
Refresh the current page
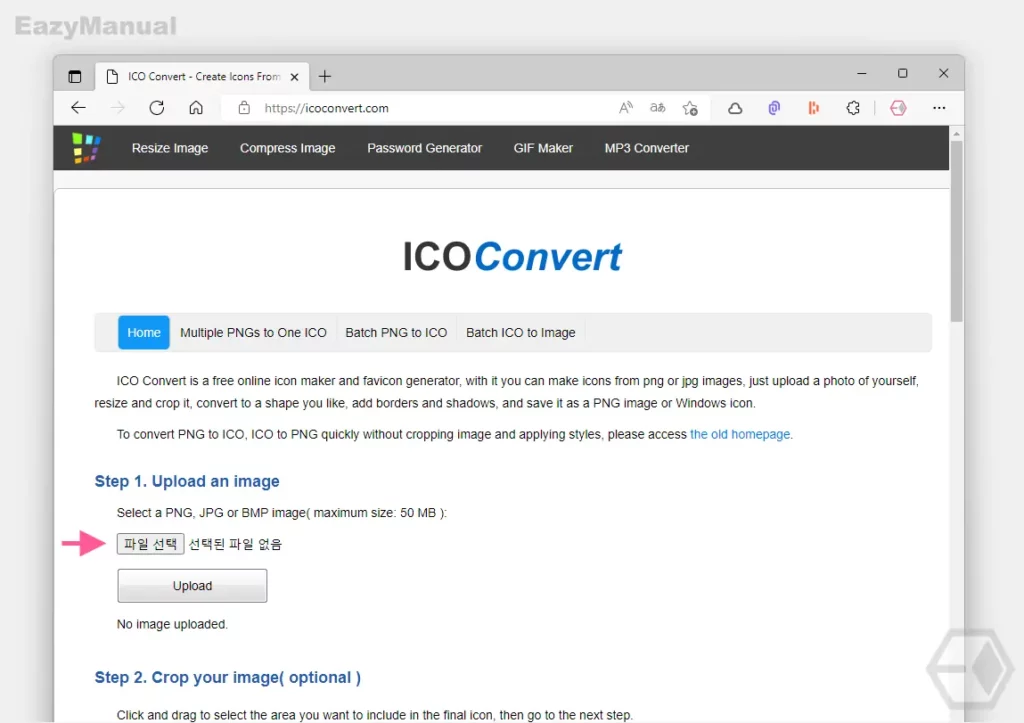(157, 107)
